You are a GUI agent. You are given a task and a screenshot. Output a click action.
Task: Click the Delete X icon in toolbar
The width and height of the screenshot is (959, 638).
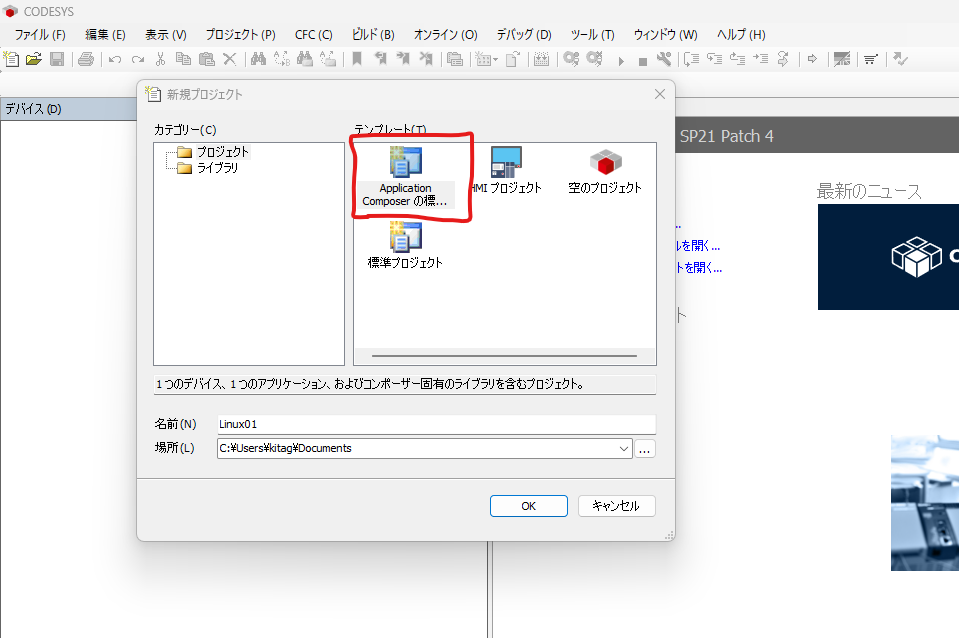(229, 59)
